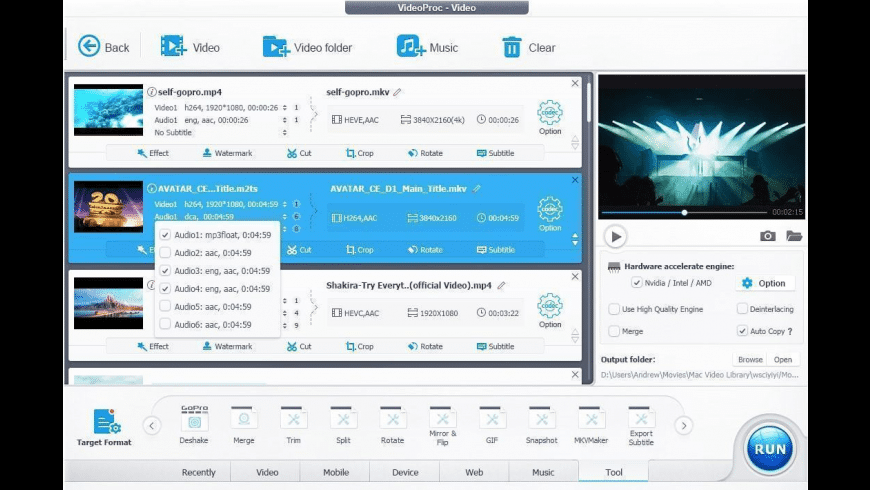
Task: Expand Video1 track selector for AVATAR file
Action: click(x=285, y=204)
